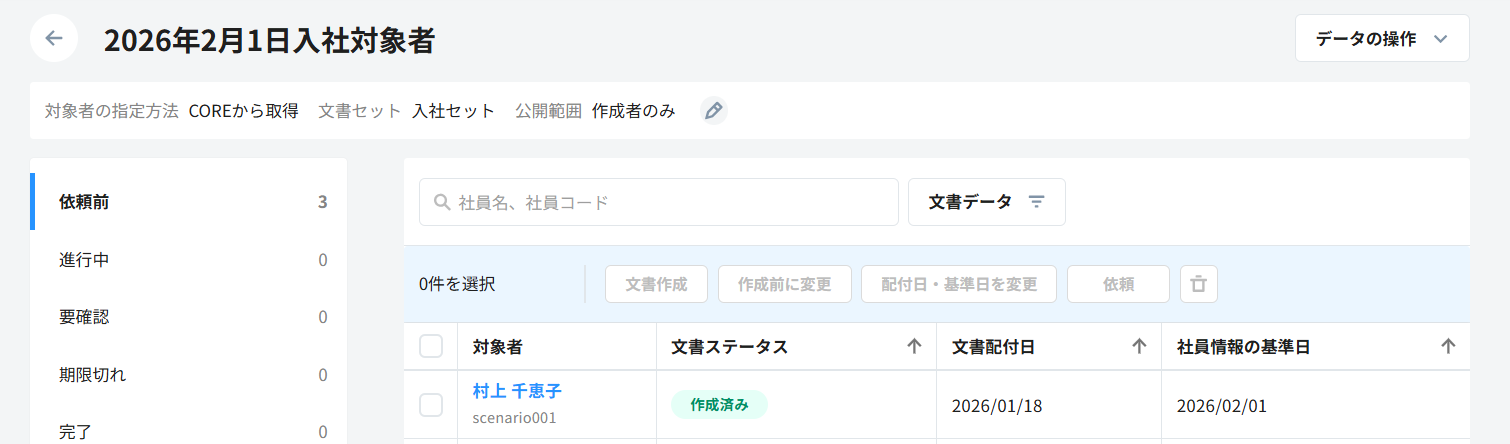Click 配付日・基準日を変更 button

click(x=958, y=284)
